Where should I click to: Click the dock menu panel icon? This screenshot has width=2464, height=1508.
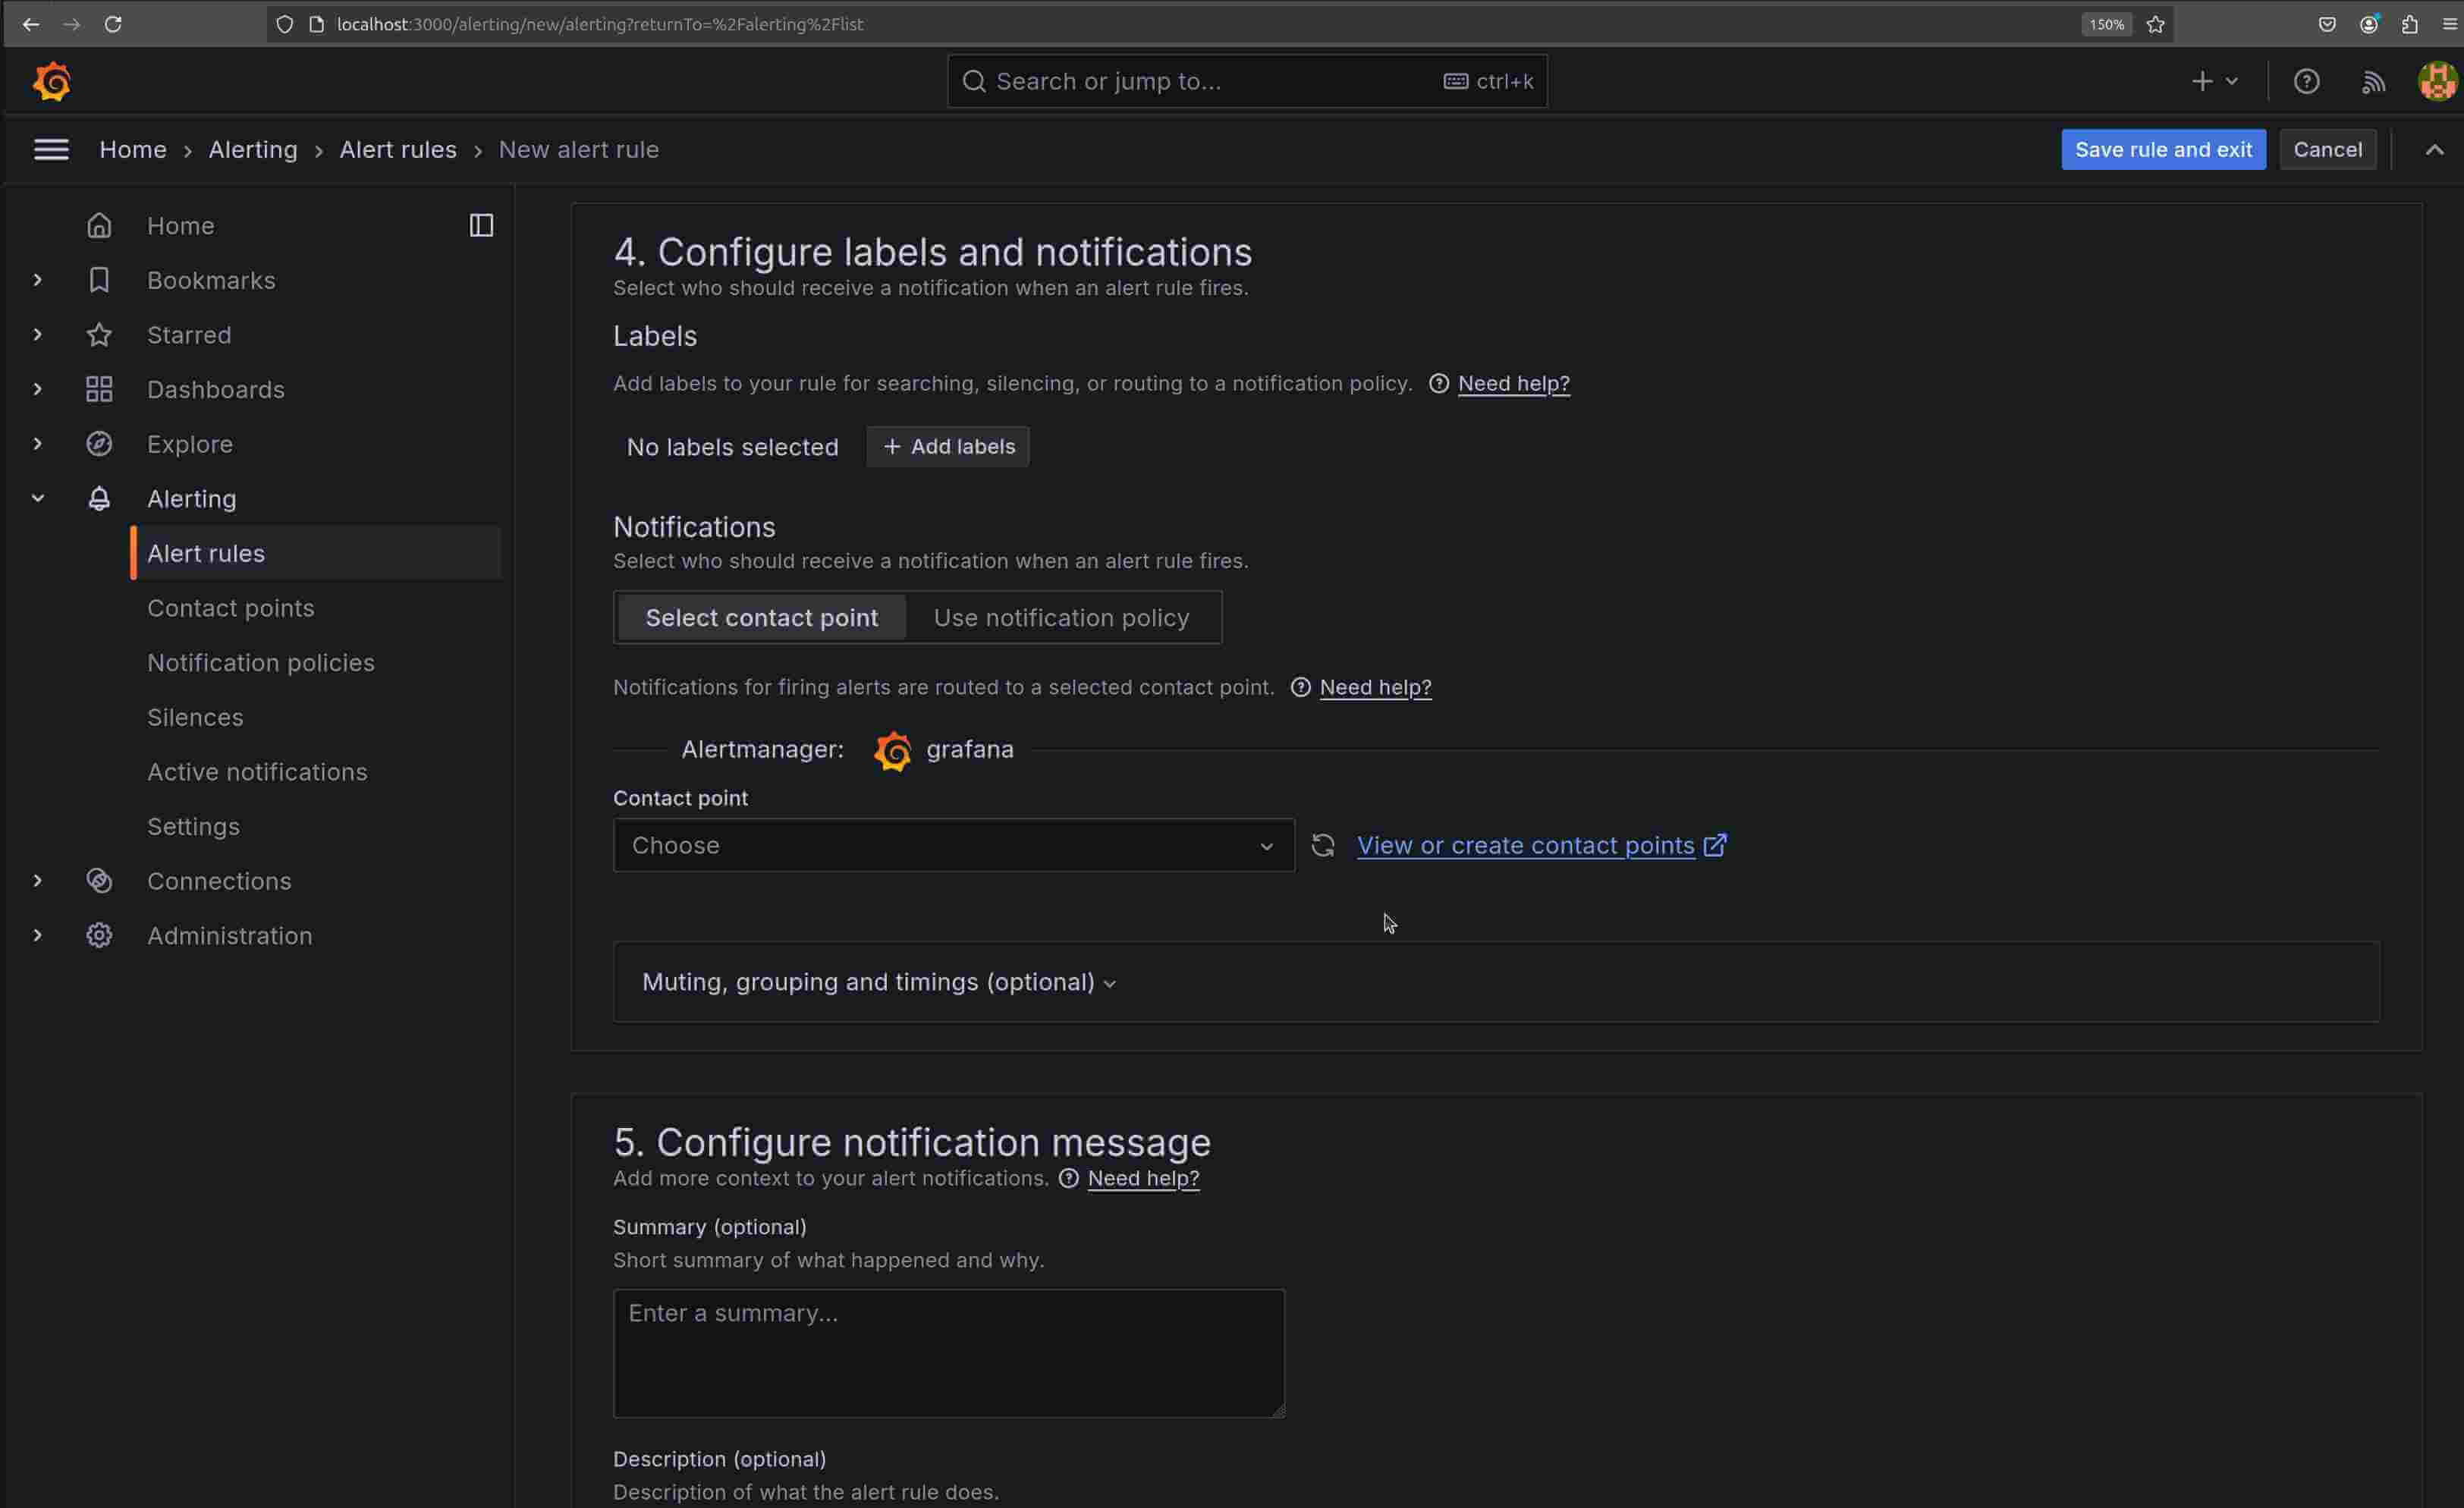481,226
